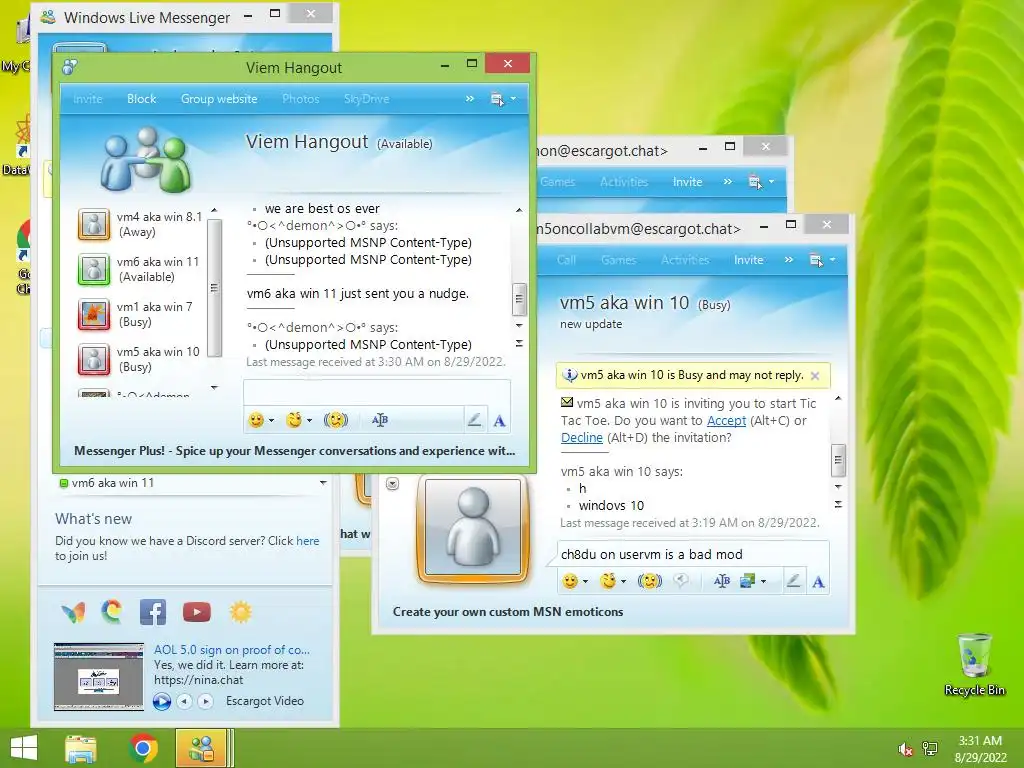Click 'here' link to join Discord
Image resolution: width=1024 pixels, height=768 pixels.
pyautogui.click(x=308, y=541)
